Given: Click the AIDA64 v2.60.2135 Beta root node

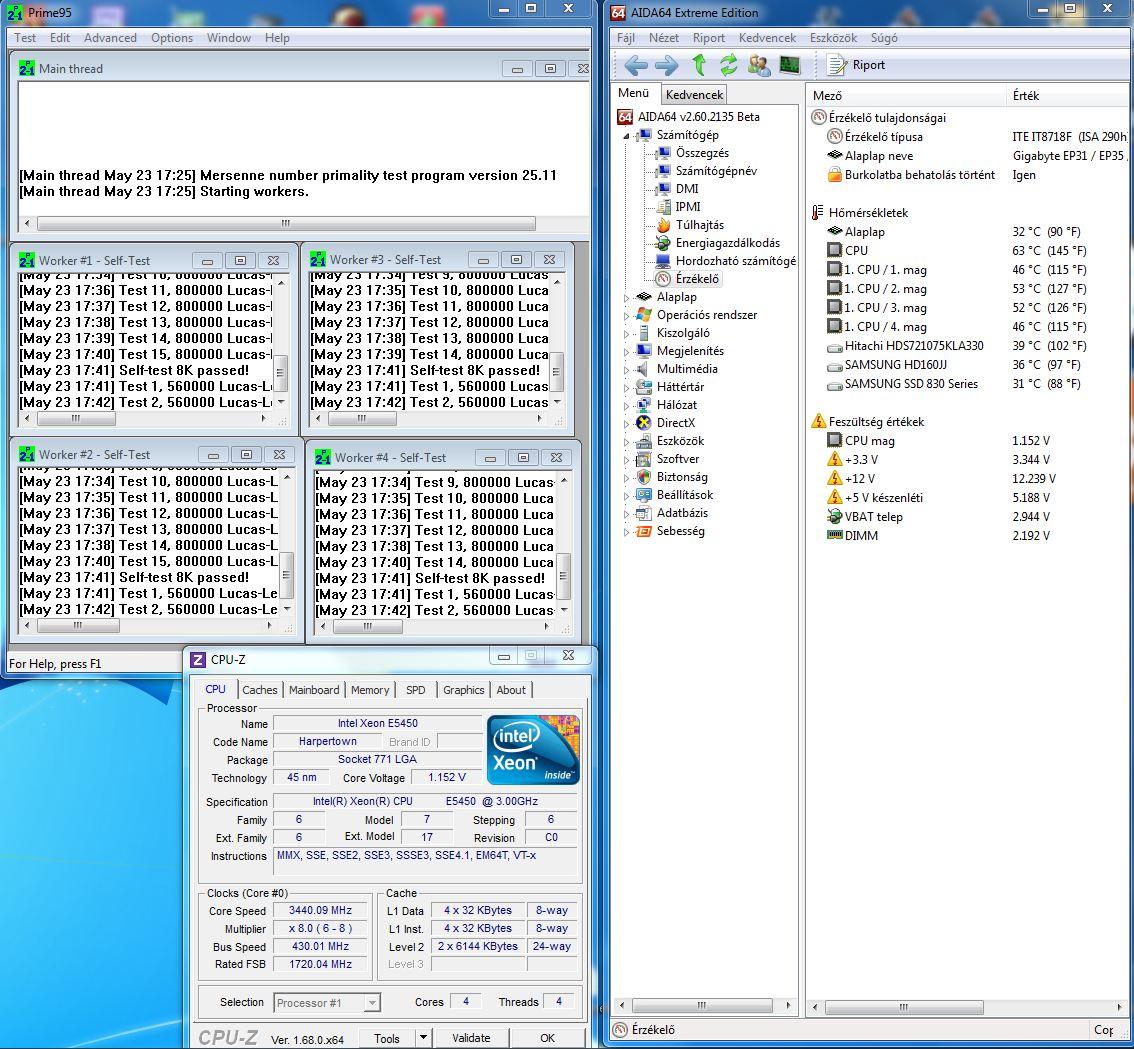Looking at the screenshot, I should coord(698,116).
